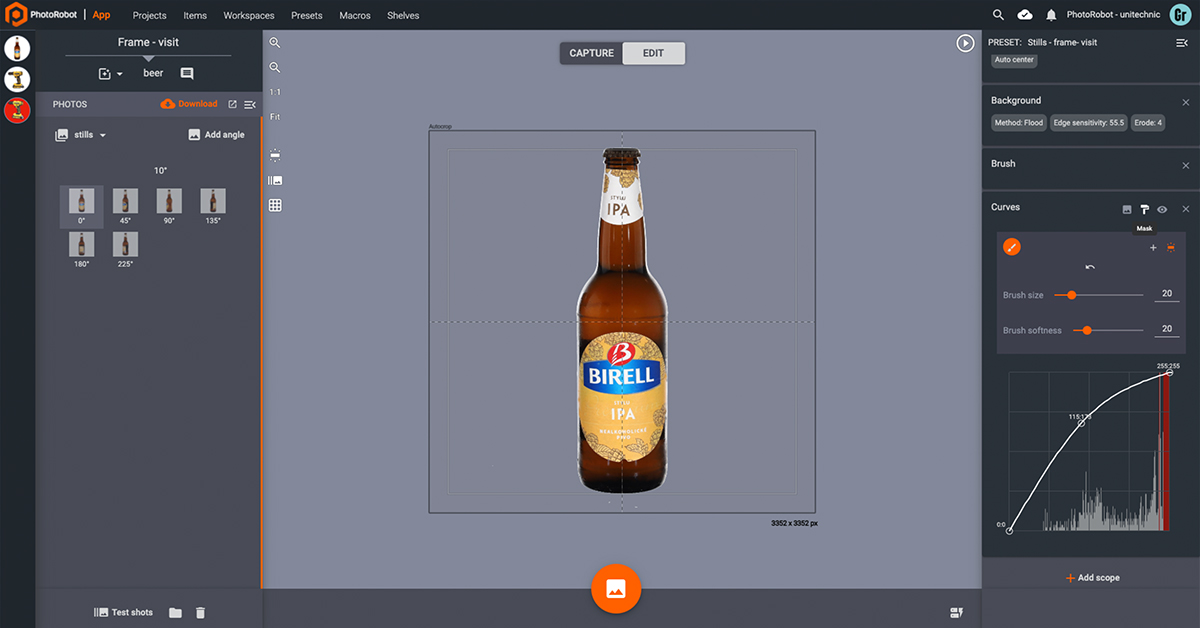Open the stills dropdown in Photos panel

click(x=82, y=134)
